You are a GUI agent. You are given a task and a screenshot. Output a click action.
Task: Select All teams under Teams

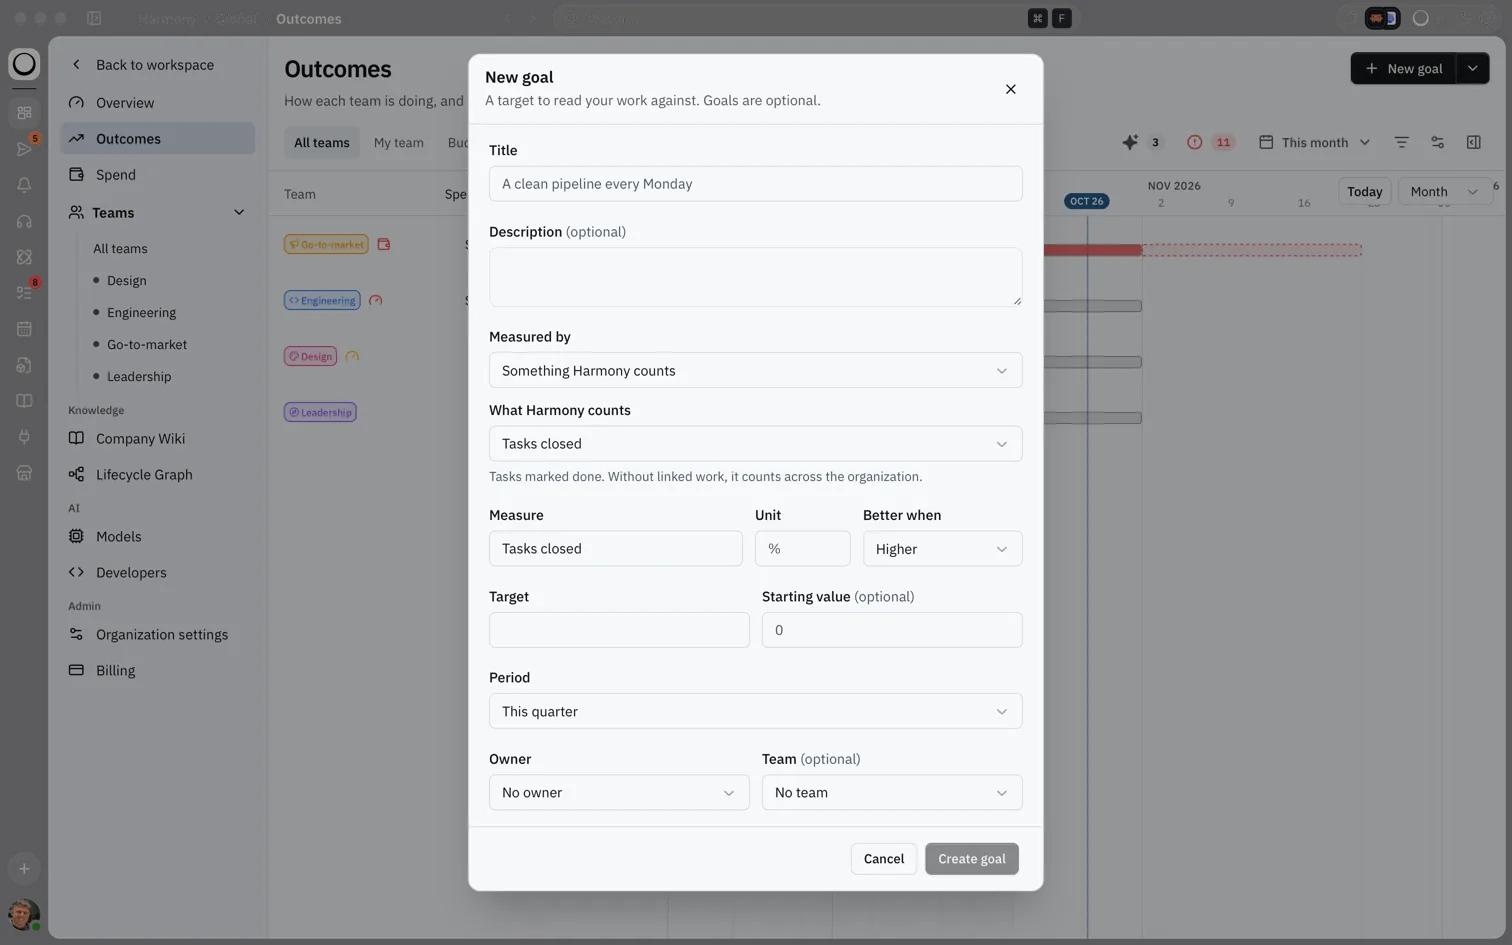(120, 248)
